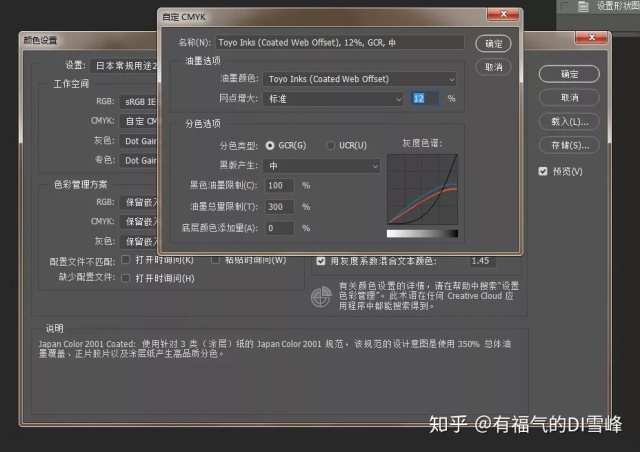
Task: Open the working space CMYK dropdown showing 自定
Action: (x=139, y=121)
